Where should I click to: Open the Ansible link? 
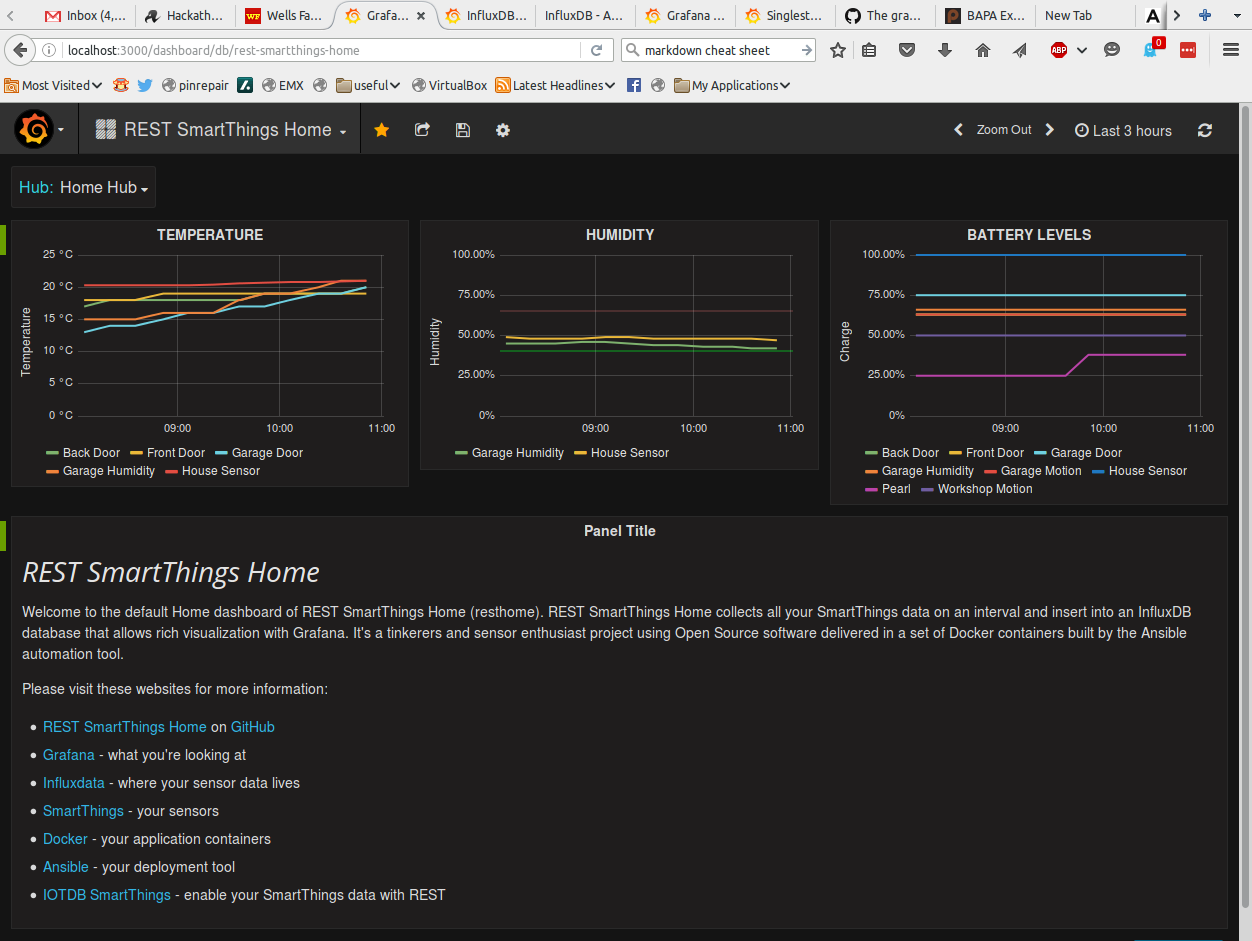[66, 867]
